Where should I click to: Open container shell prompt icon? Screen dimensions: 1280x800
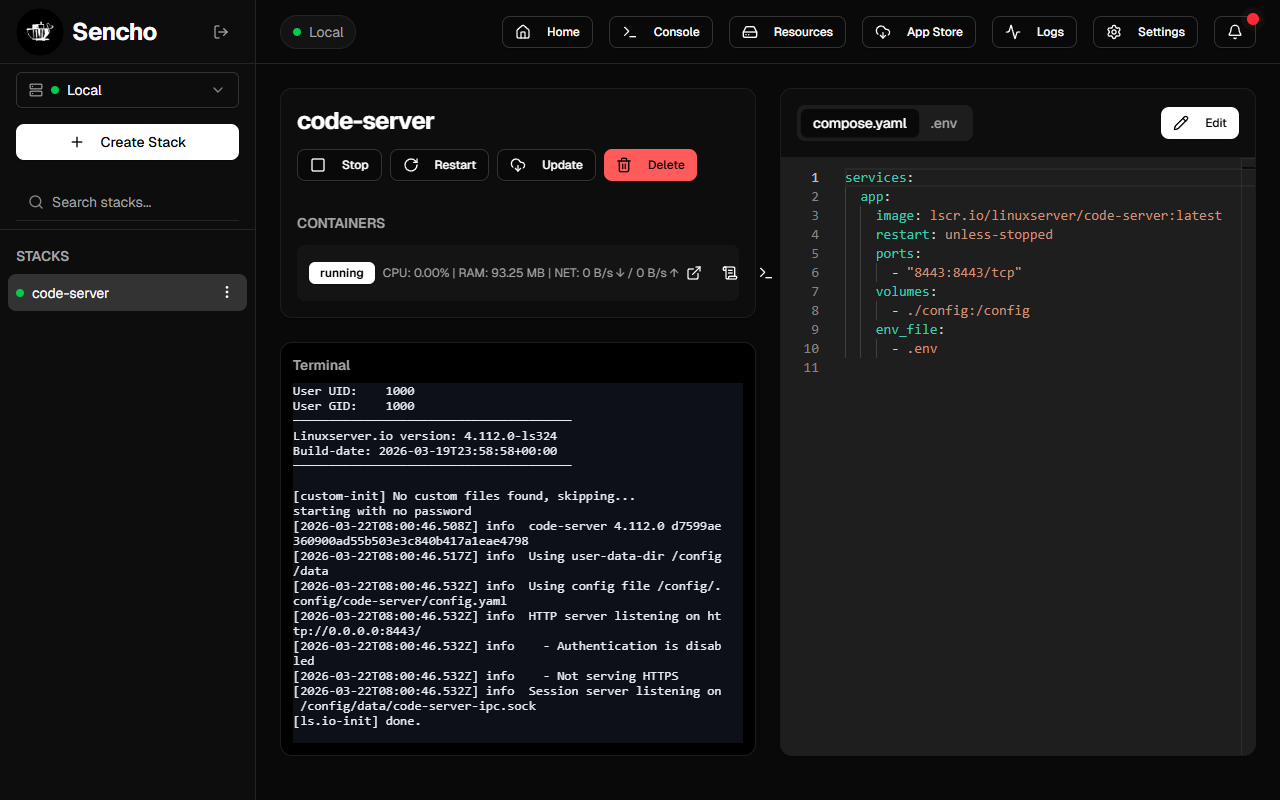pyautogui.click(x=765, y=273)
